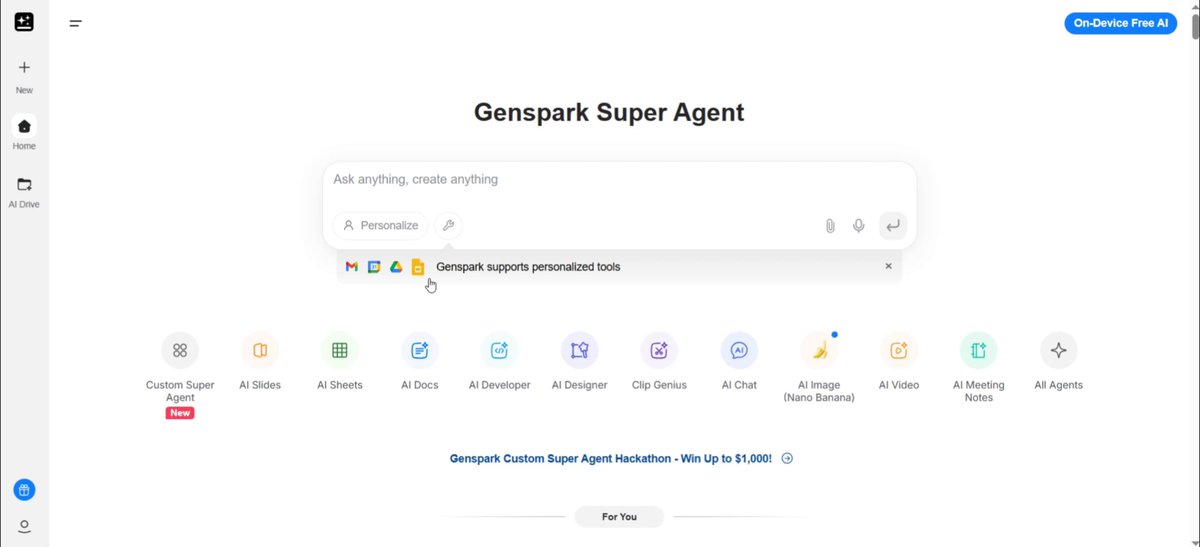Click the Genspark Super Agent heading
1200x547 pixels.
tap(609, 112)
